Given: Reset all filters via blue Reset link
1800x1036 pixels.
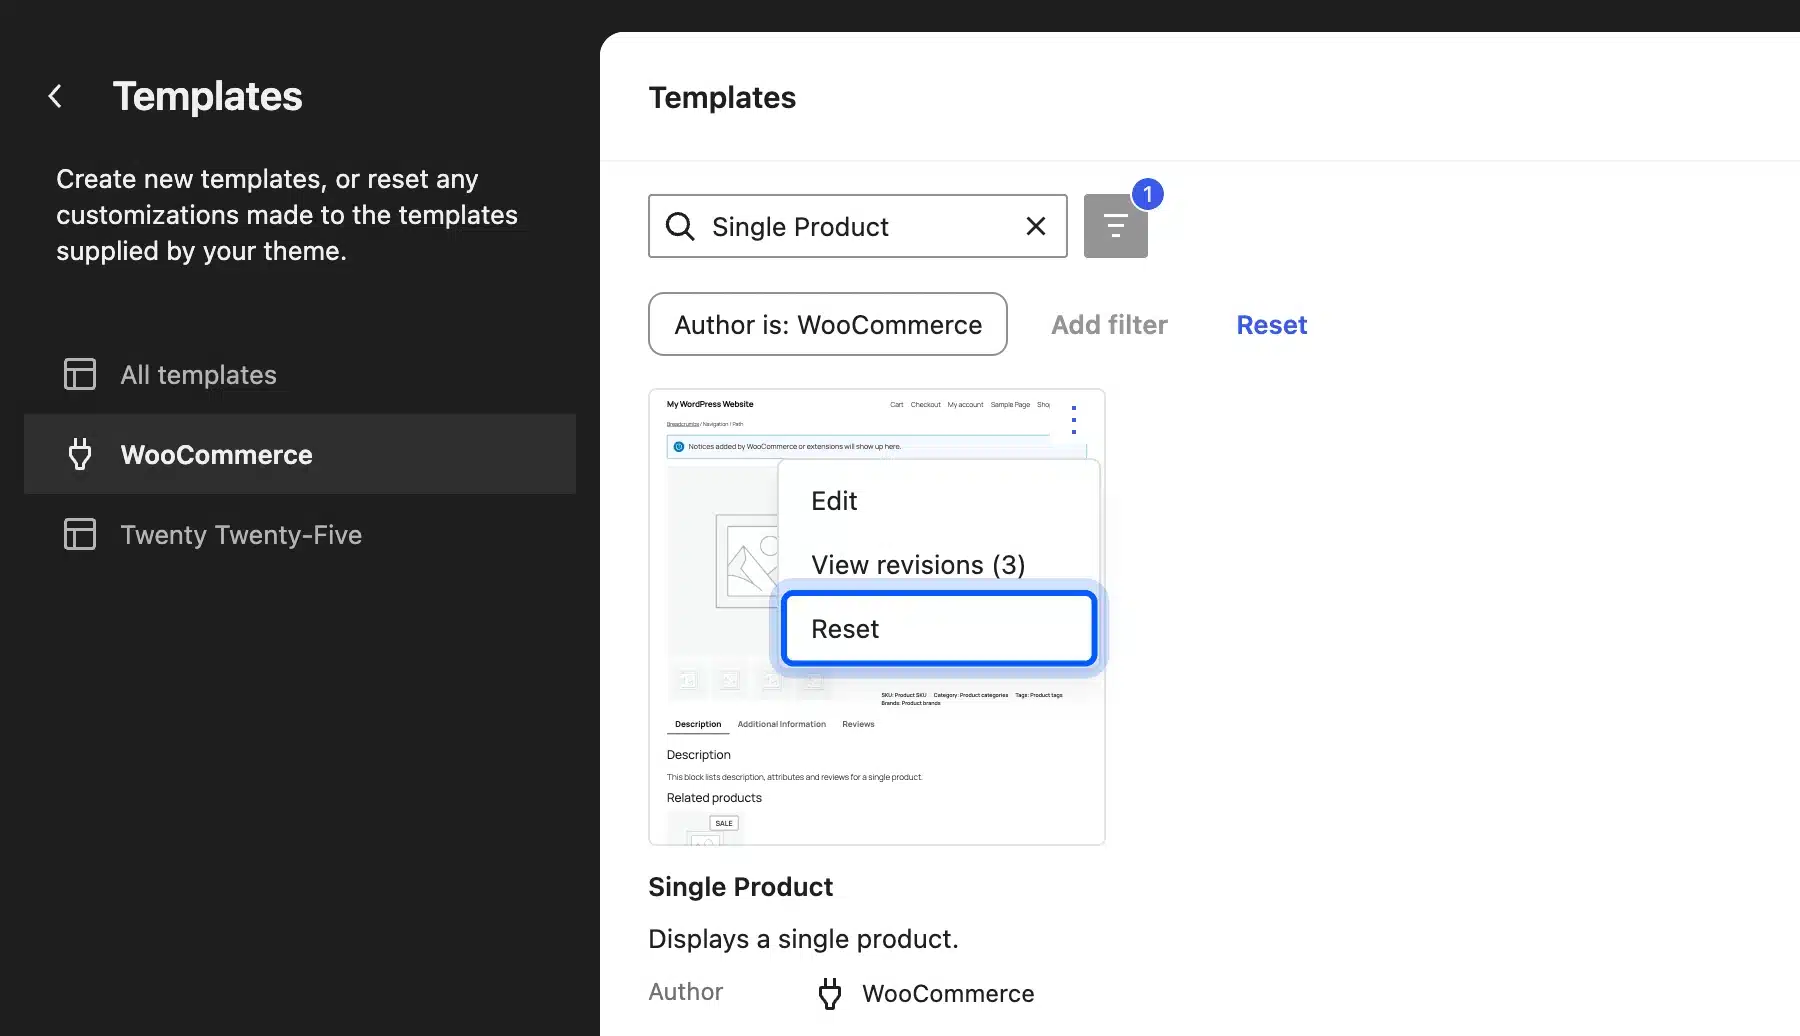Looking at the screenshot, I should (1271, 324).
